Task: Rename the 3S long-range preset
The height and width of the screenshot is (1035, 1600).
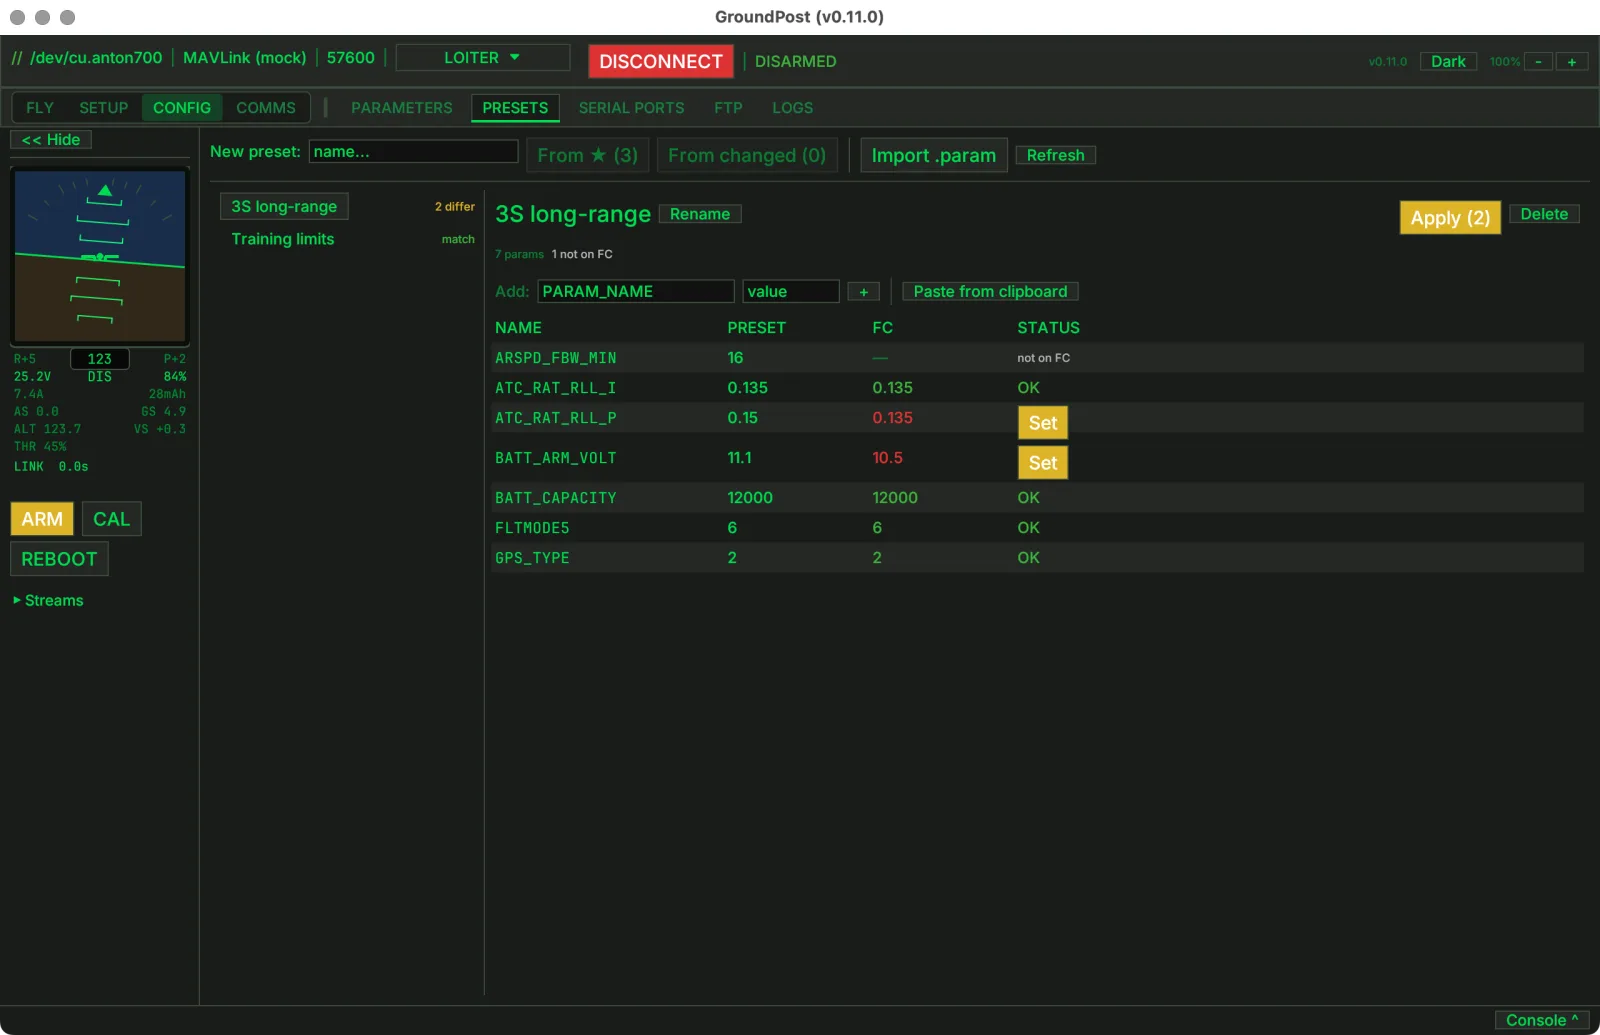Action: point(700,214)
